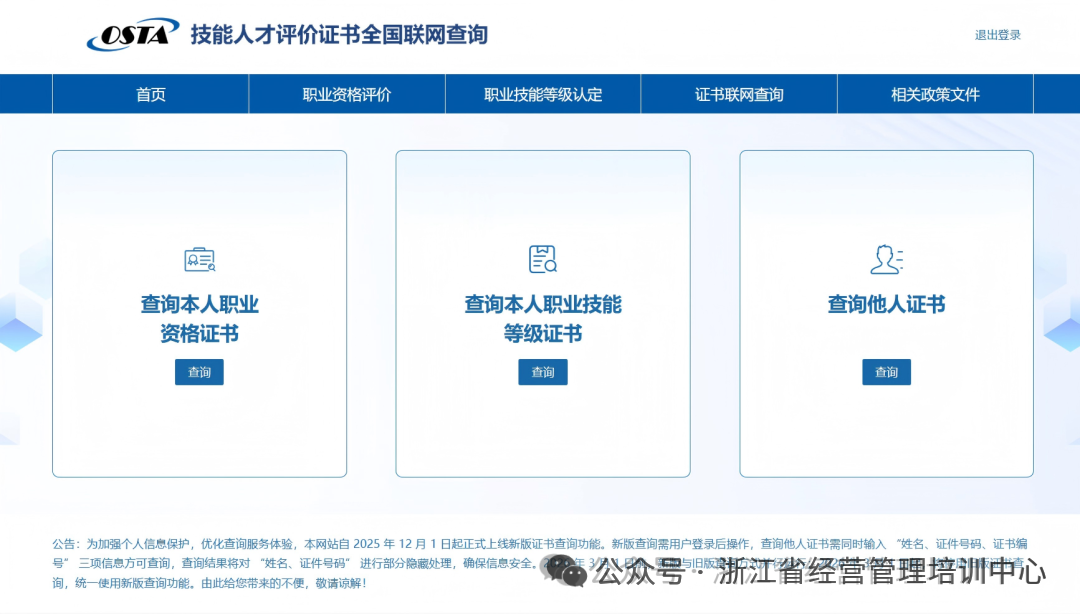
Task: Click the 查询他人证书 card title
Action: [x=886, y=304]
